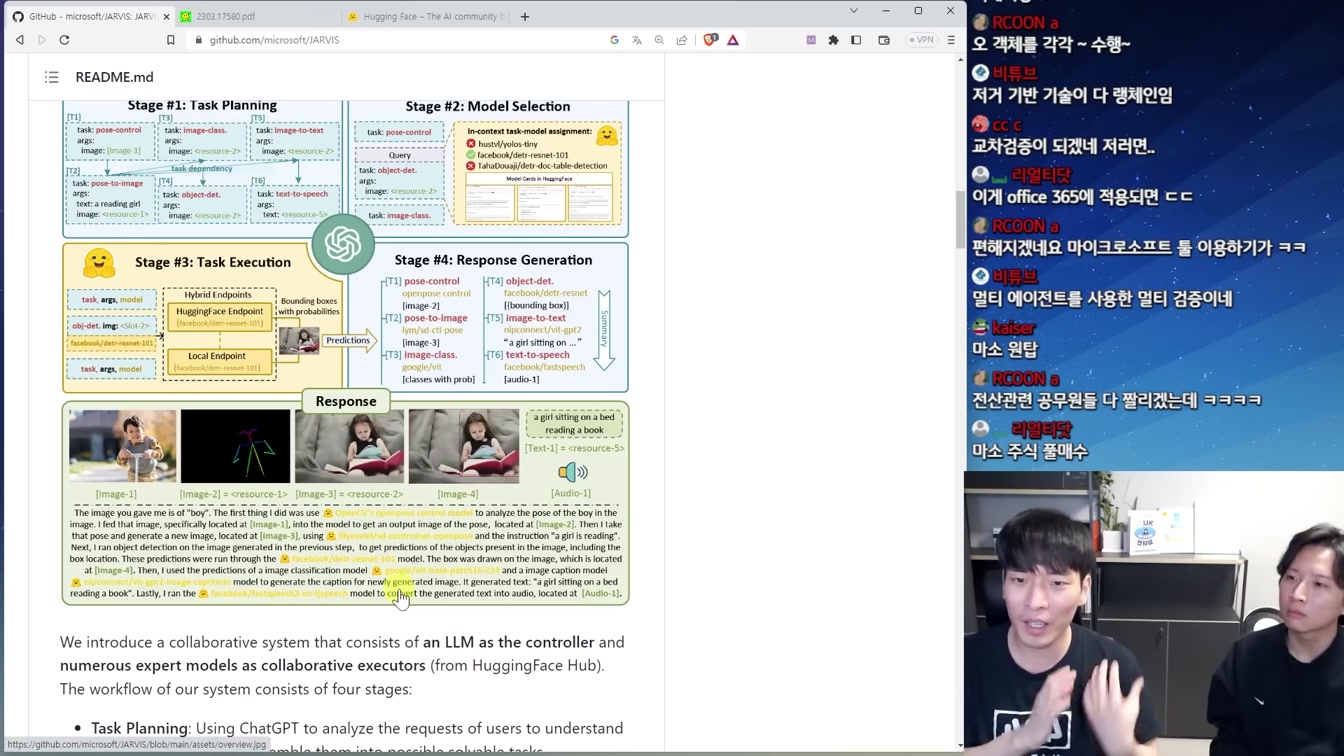This screenshot has height=756, width=1344.
Task: Toggle the browser sidebar panel icon
Action: tap(856, 40)
